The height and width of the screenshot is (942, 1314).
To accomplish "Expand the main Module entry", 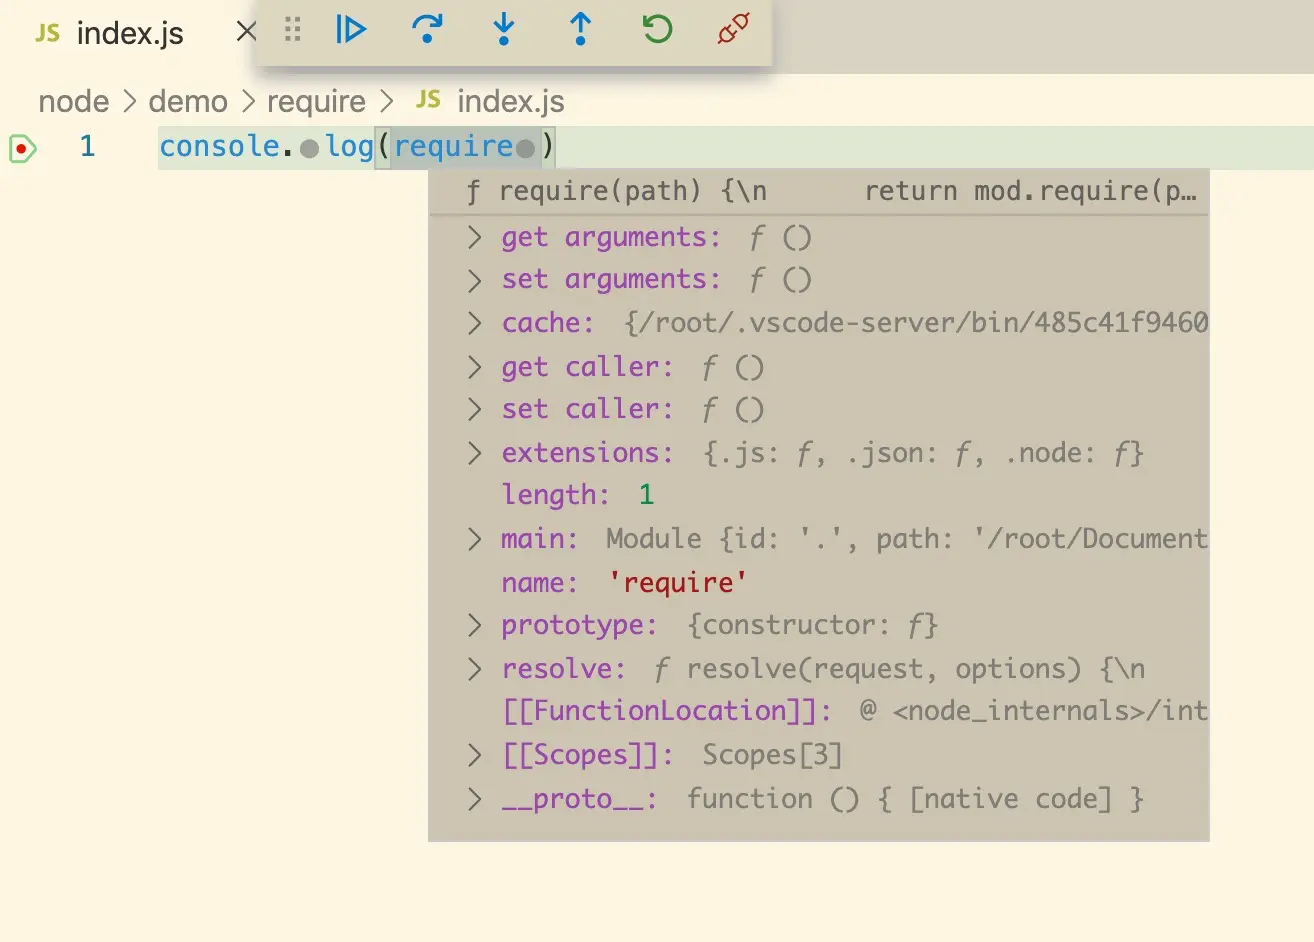I will [x=475, y=539].
